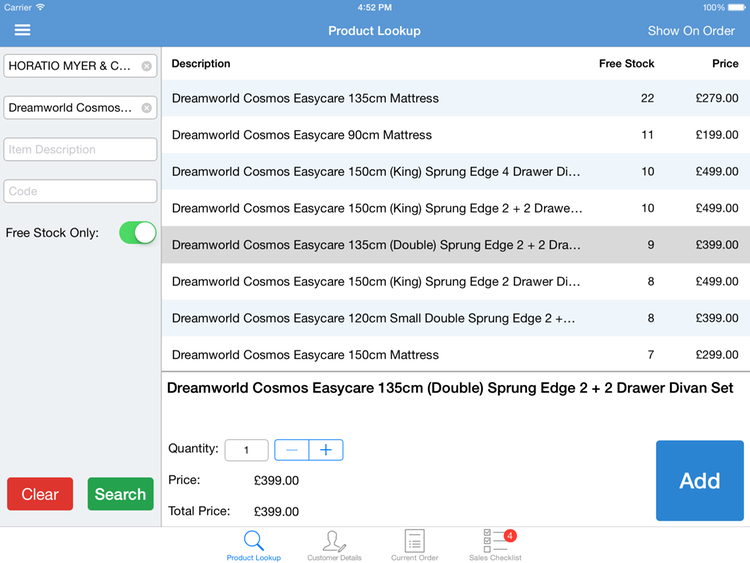
Task: Decrease quantity with the minus button
Action: point(292,450)
